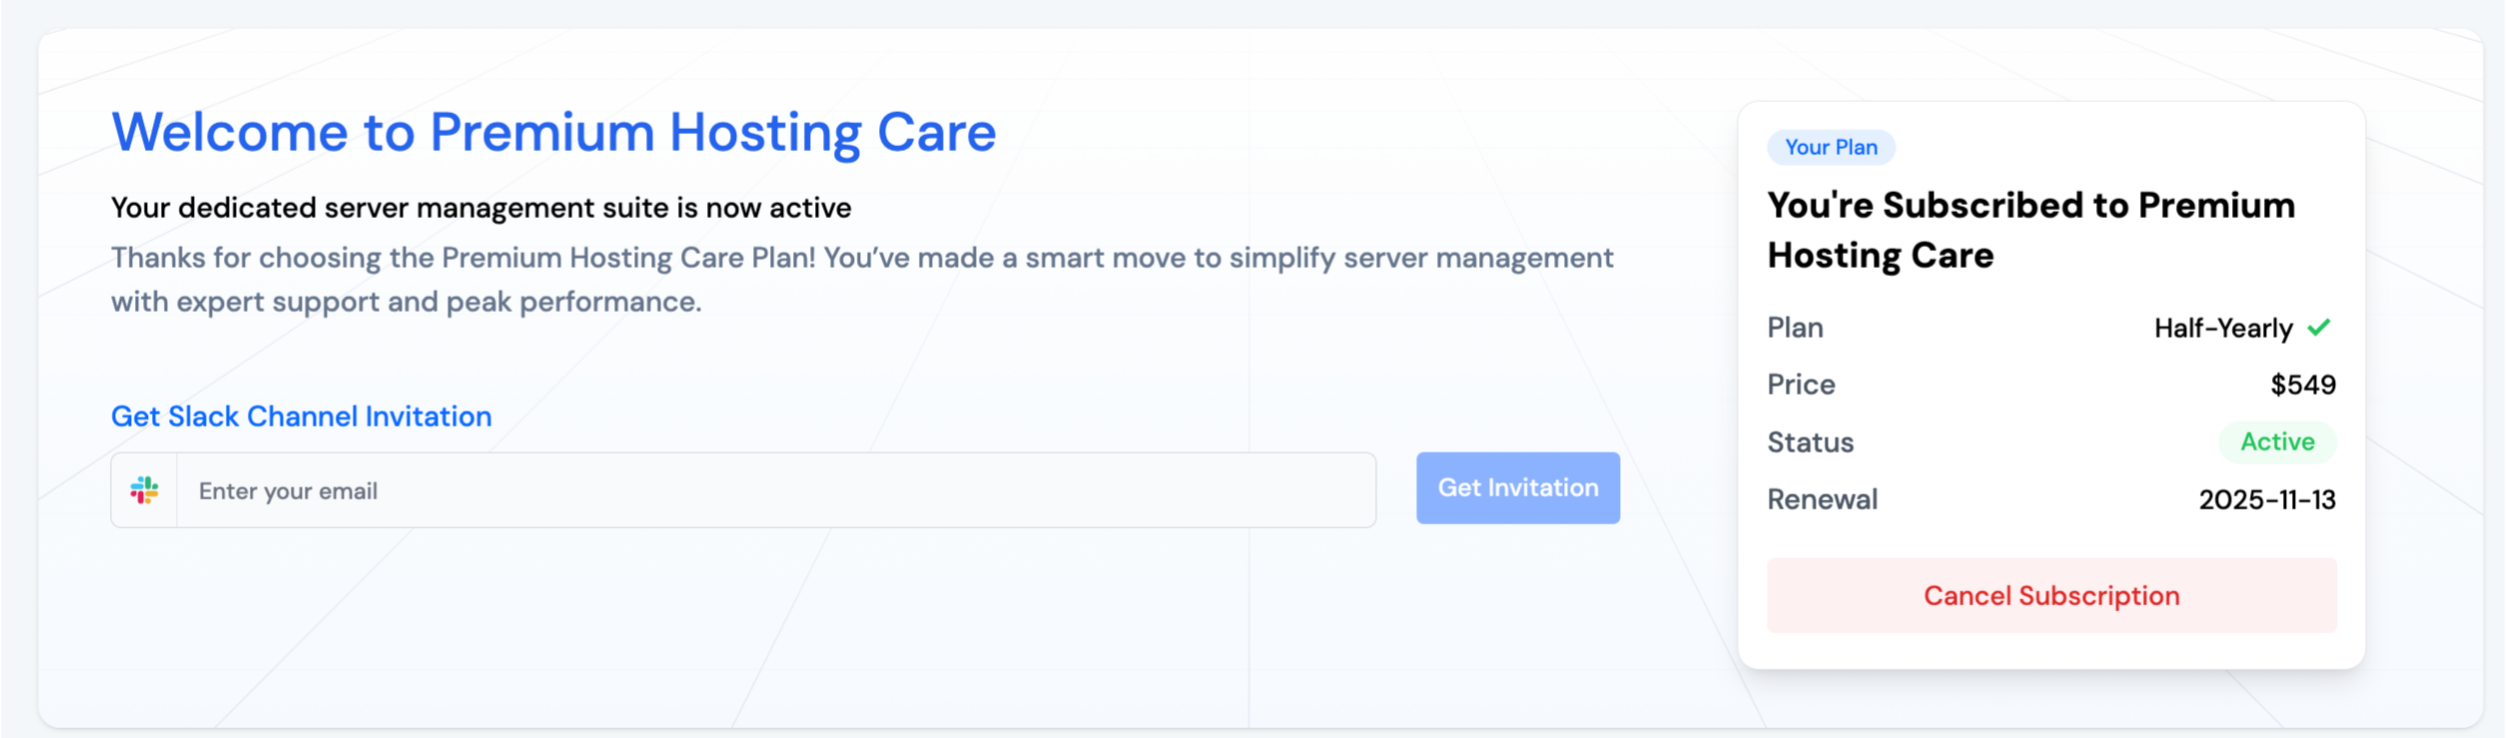2506x738 pixels.
Task: Click the Cancel Subscription button
Action: click(x=2051, y=595)
